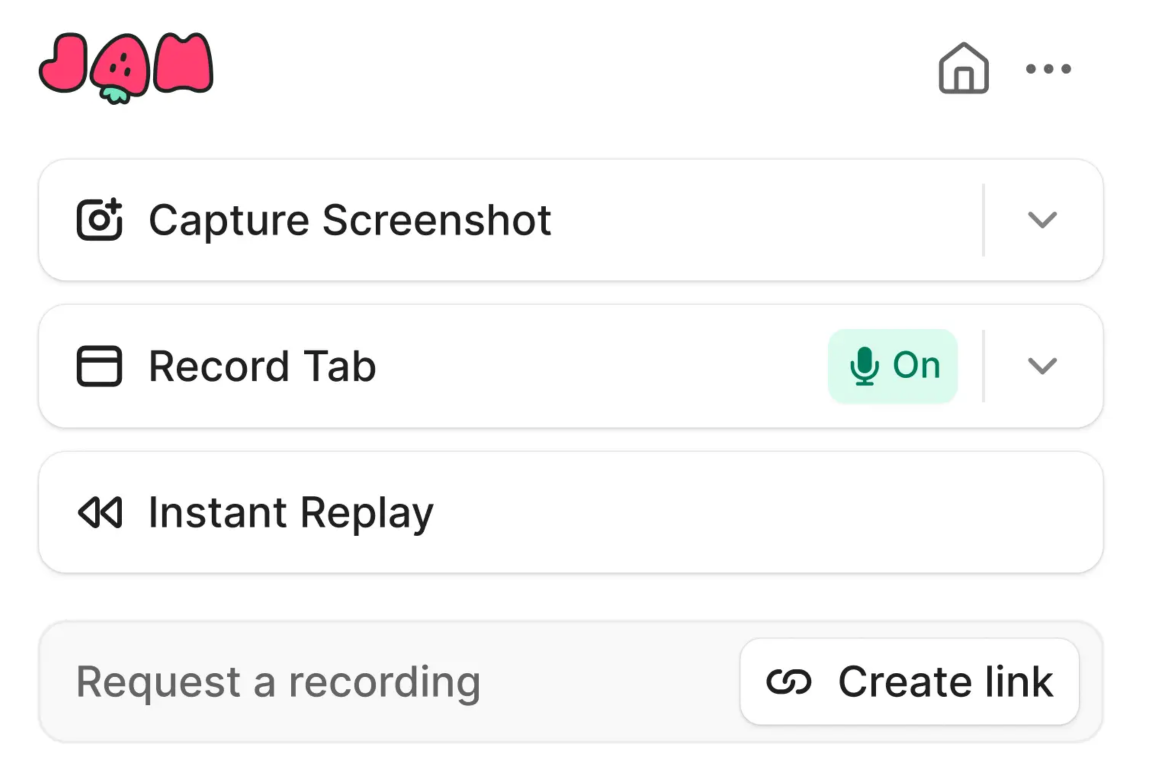1152x777 pixels.
Task: Click the rewind icon beside Instant Replay
Action: (99, 513)
